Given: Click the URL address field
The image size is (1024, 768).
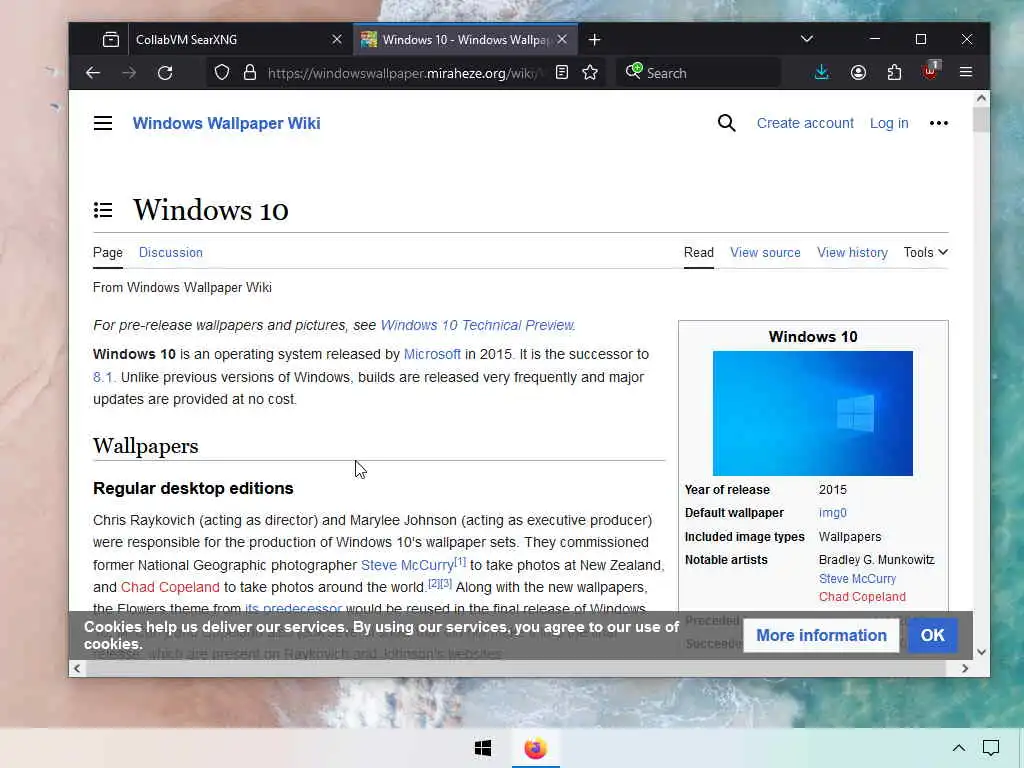Looking at the screenshot, I should [x=405, y=72].
